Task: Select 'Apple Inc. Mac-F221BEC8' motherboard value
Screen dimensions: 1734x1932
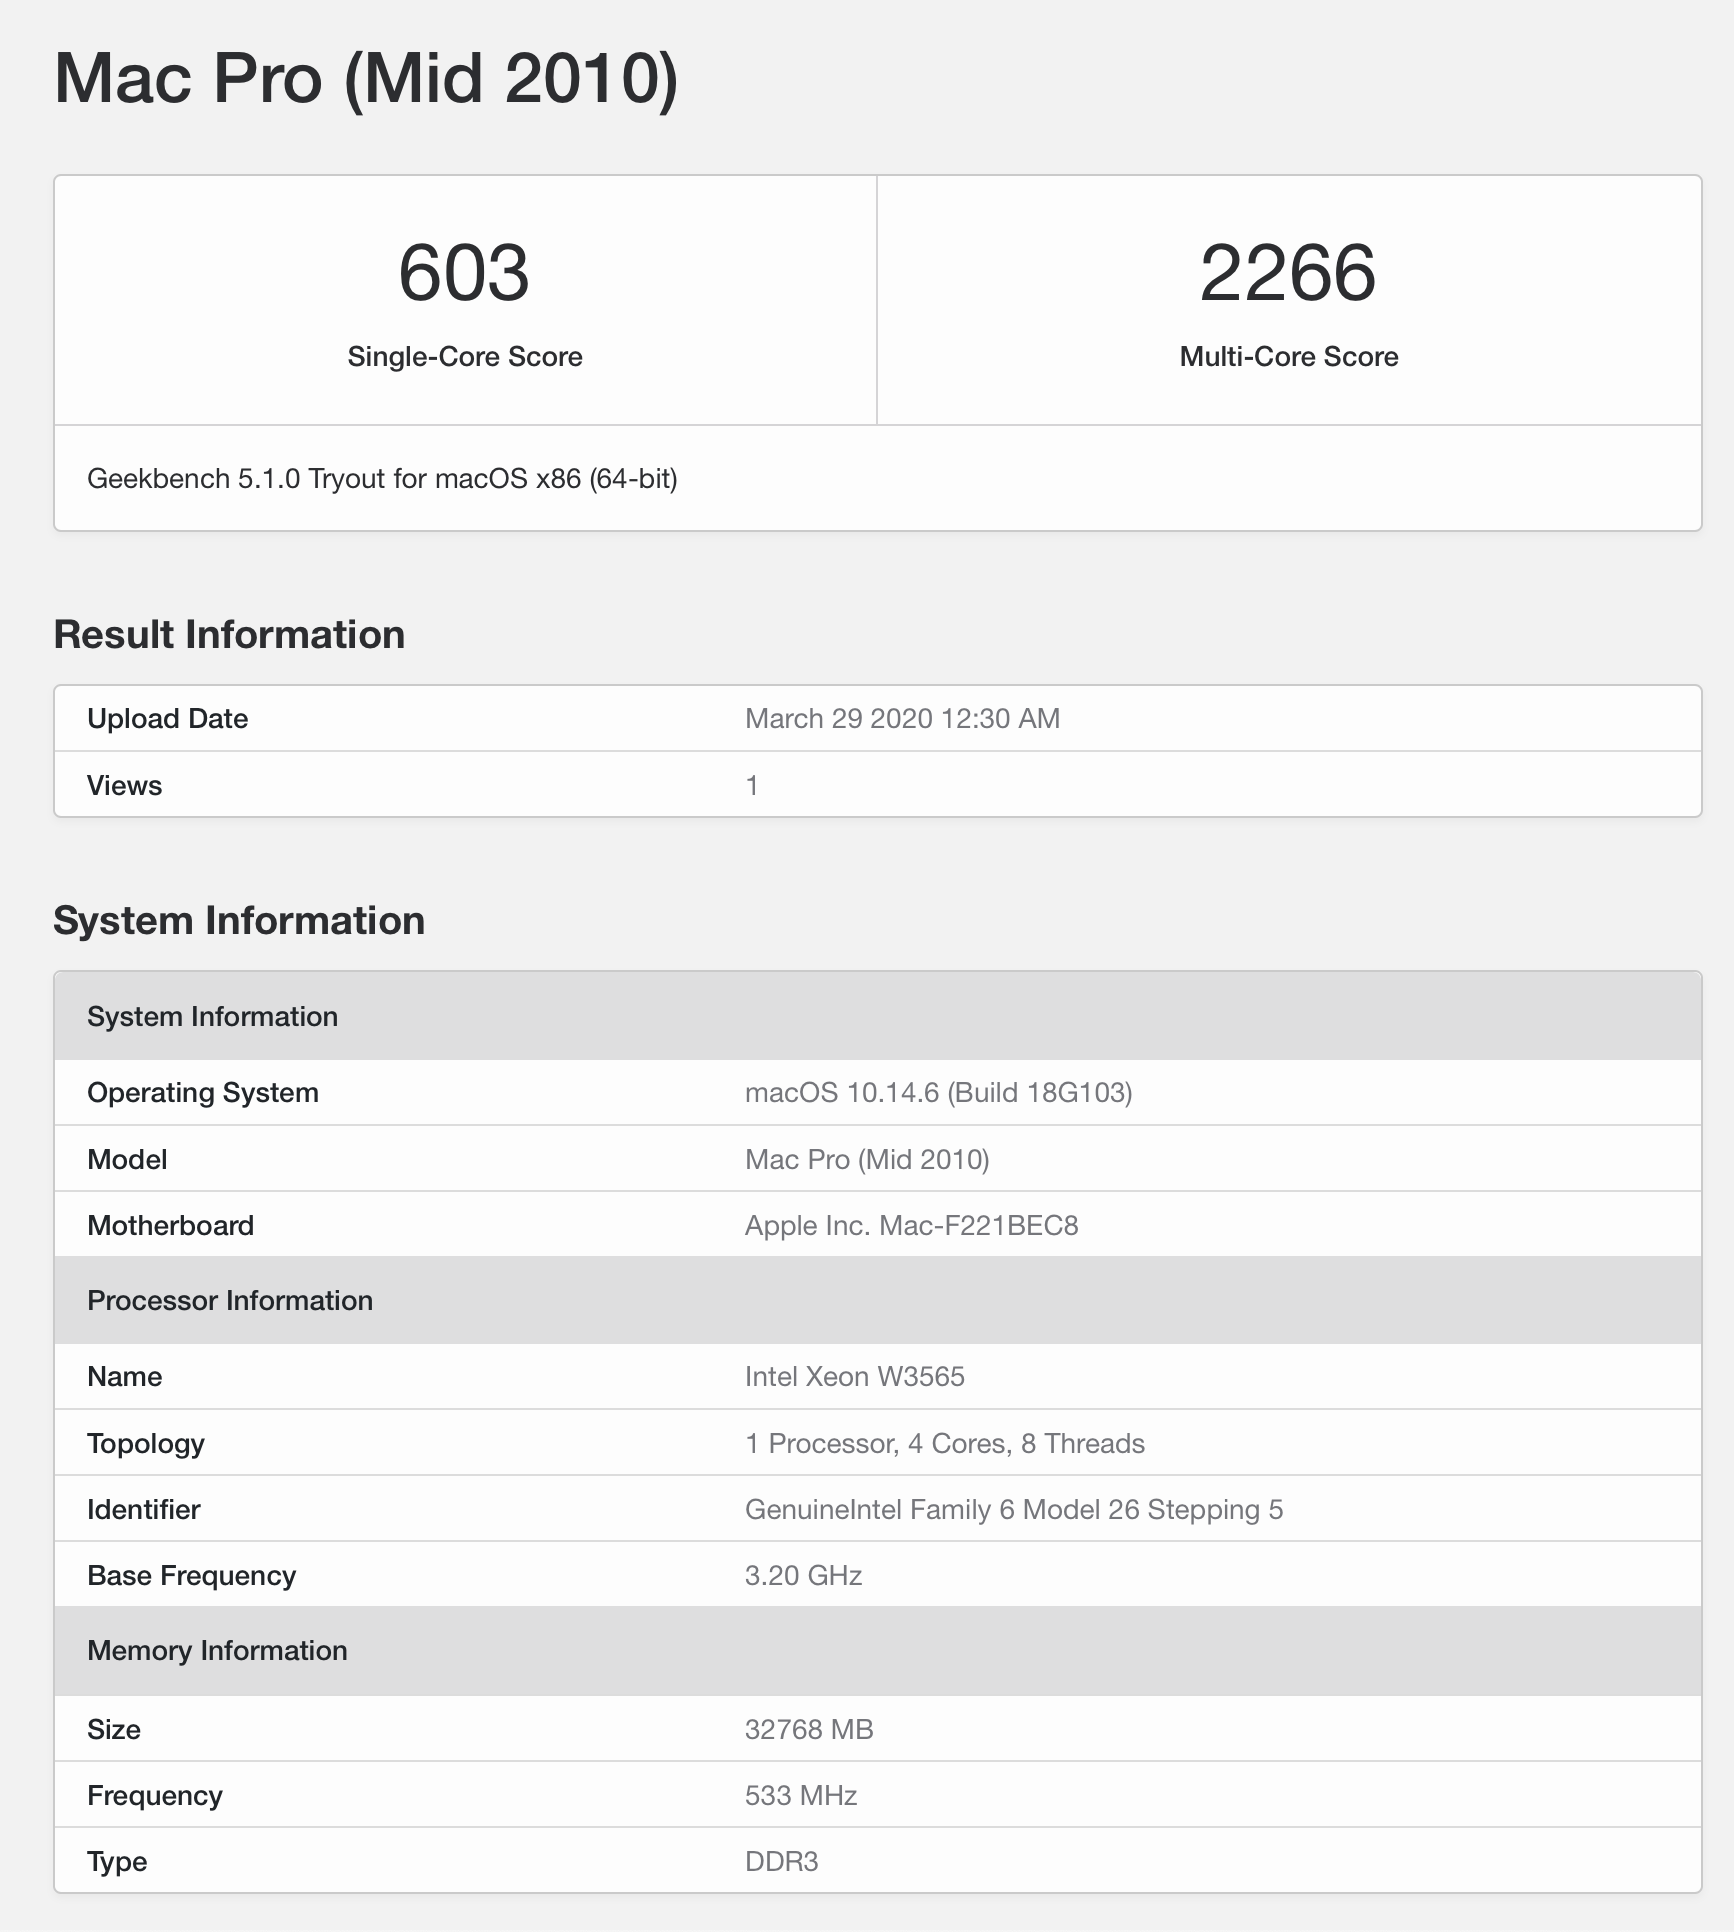Action: pyautogui.click(x=912, y=1226)
